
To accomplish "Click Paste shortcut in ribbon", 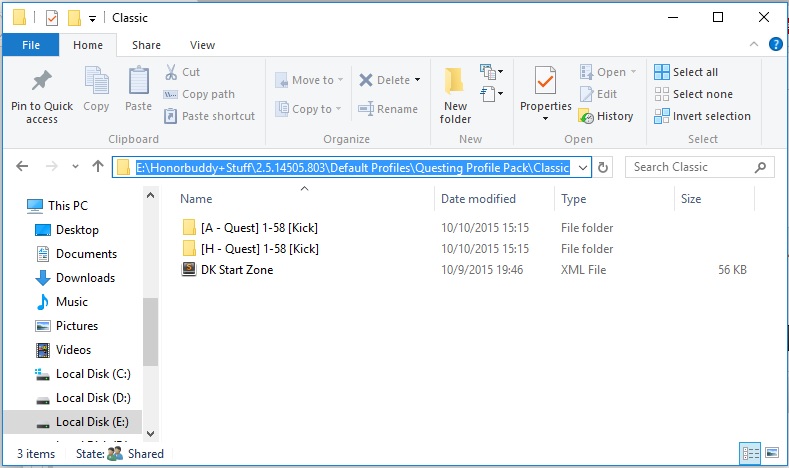I will click(x=209, y=116).
